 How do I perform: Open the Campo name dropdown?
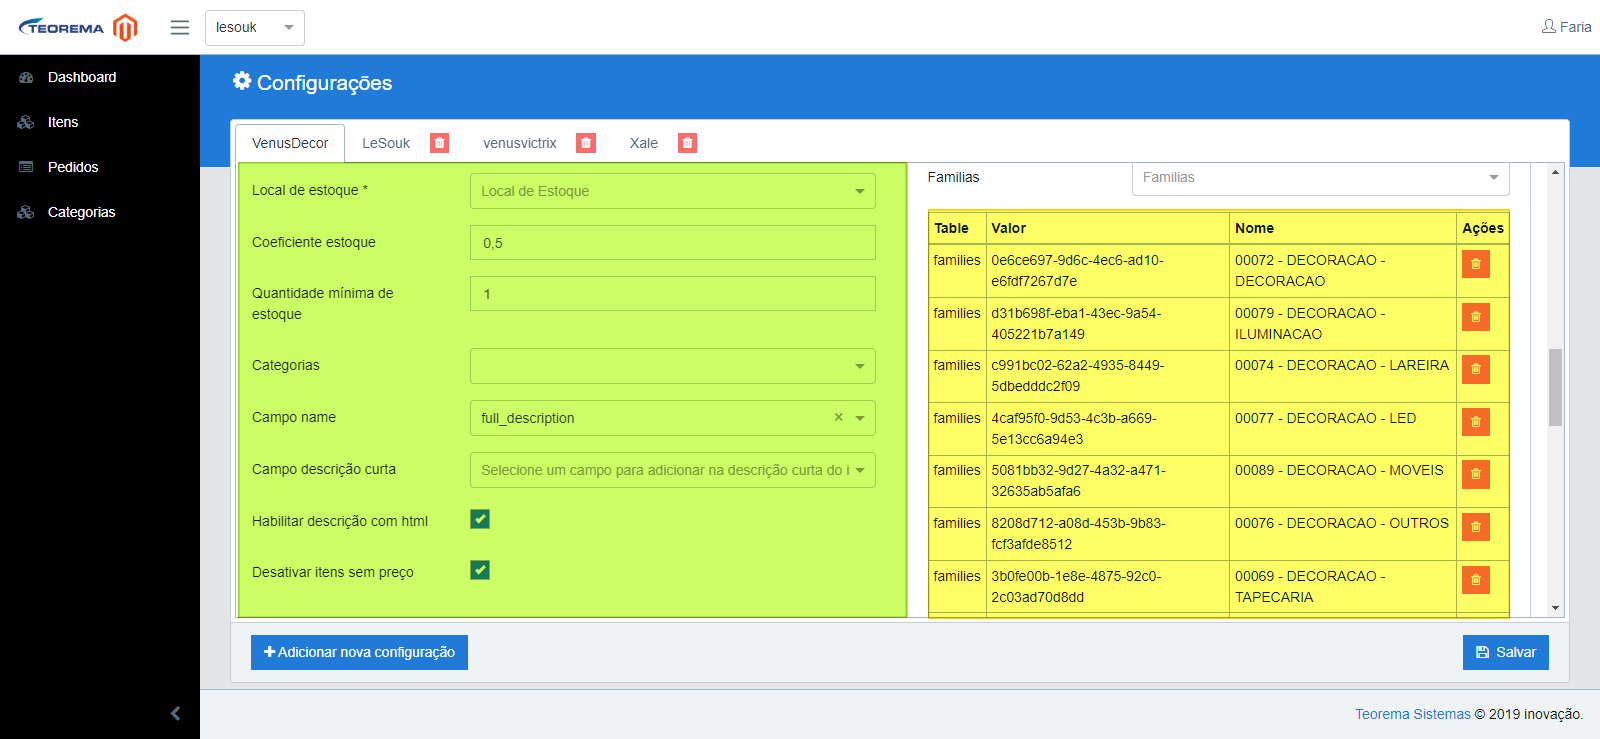(673, 418)
